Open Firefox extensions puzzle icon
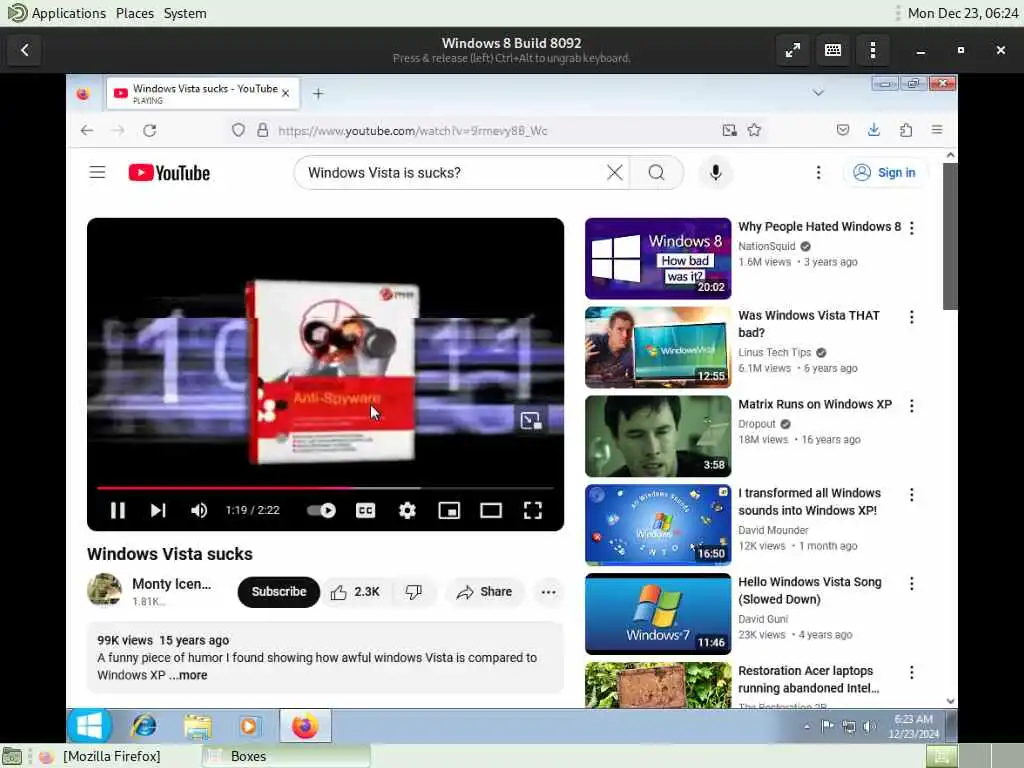The width and height of the screenshot is (1024, 768). click(x=906, y=130)
